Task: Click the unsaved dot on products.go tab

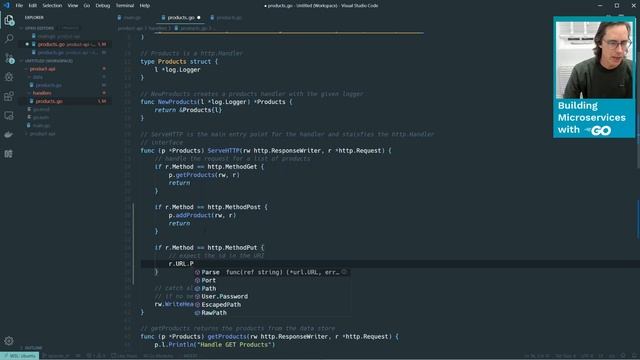Action: coord(199,18)
